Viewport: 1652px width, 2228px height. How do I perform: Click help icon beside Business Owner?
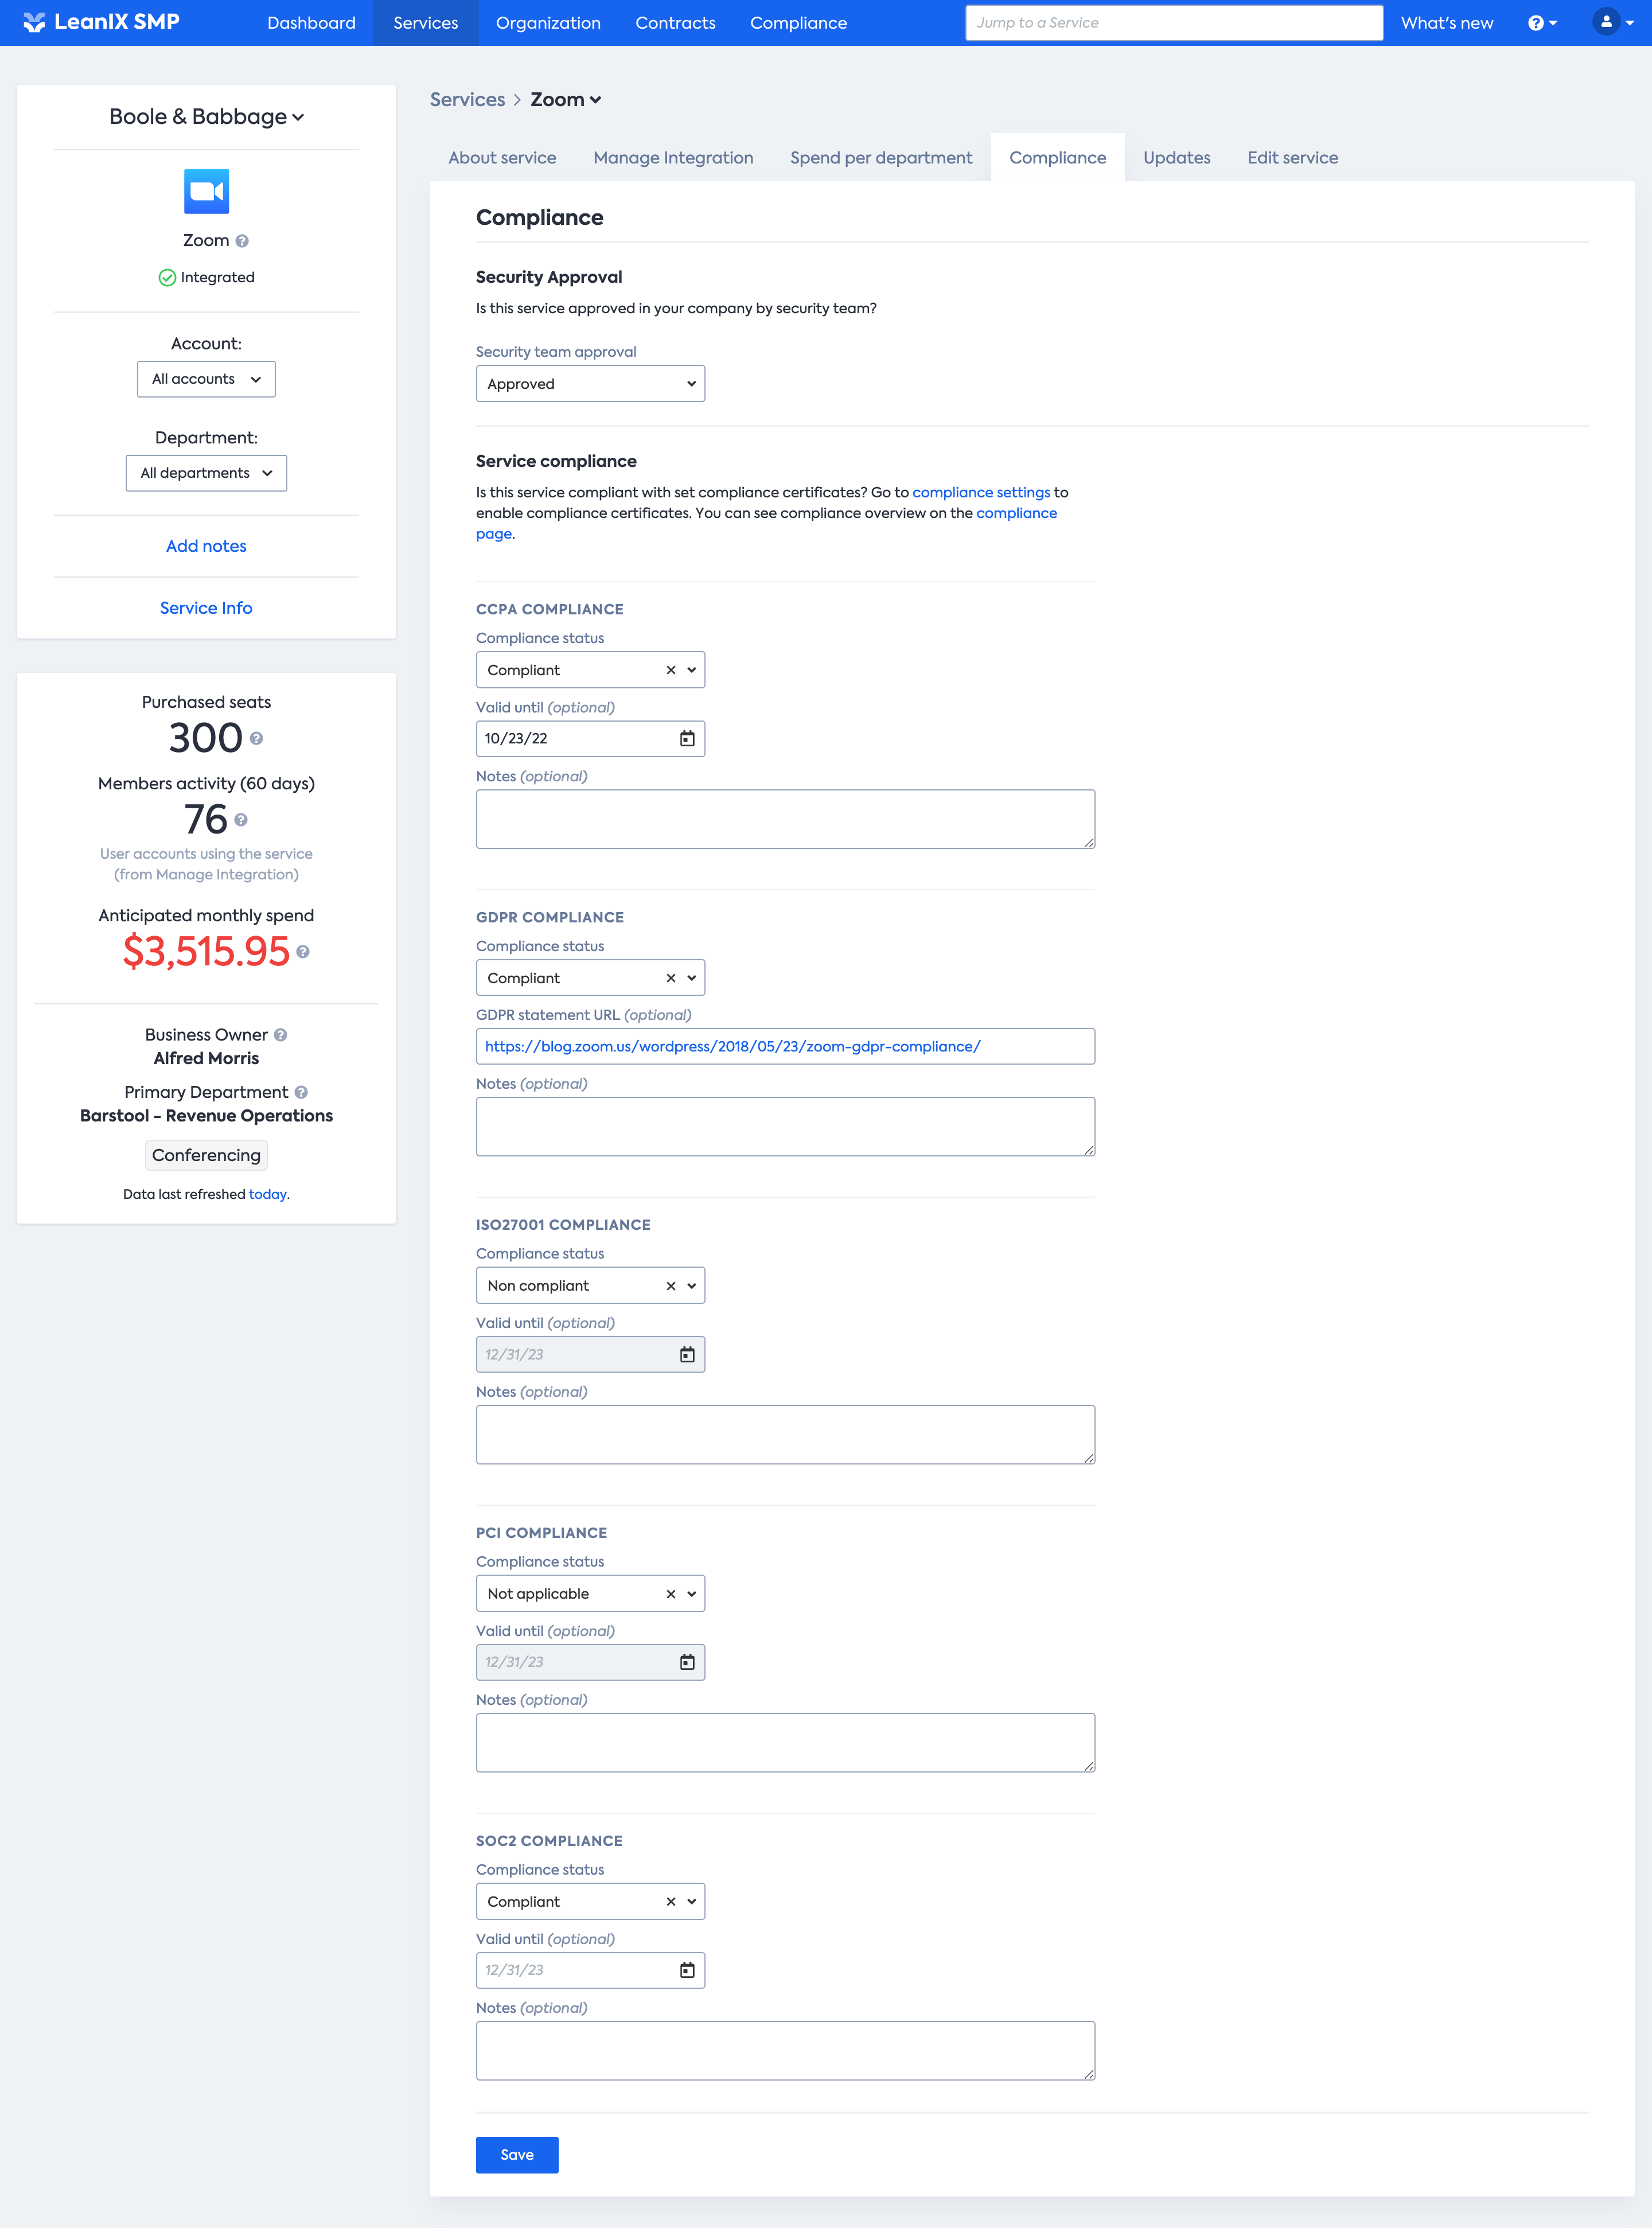[x=281, y=1035]
